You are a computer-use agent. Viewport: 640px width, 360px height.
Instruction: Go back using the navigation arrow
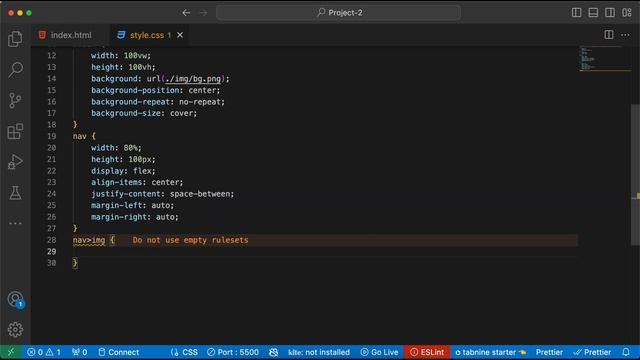click(186, 13)
